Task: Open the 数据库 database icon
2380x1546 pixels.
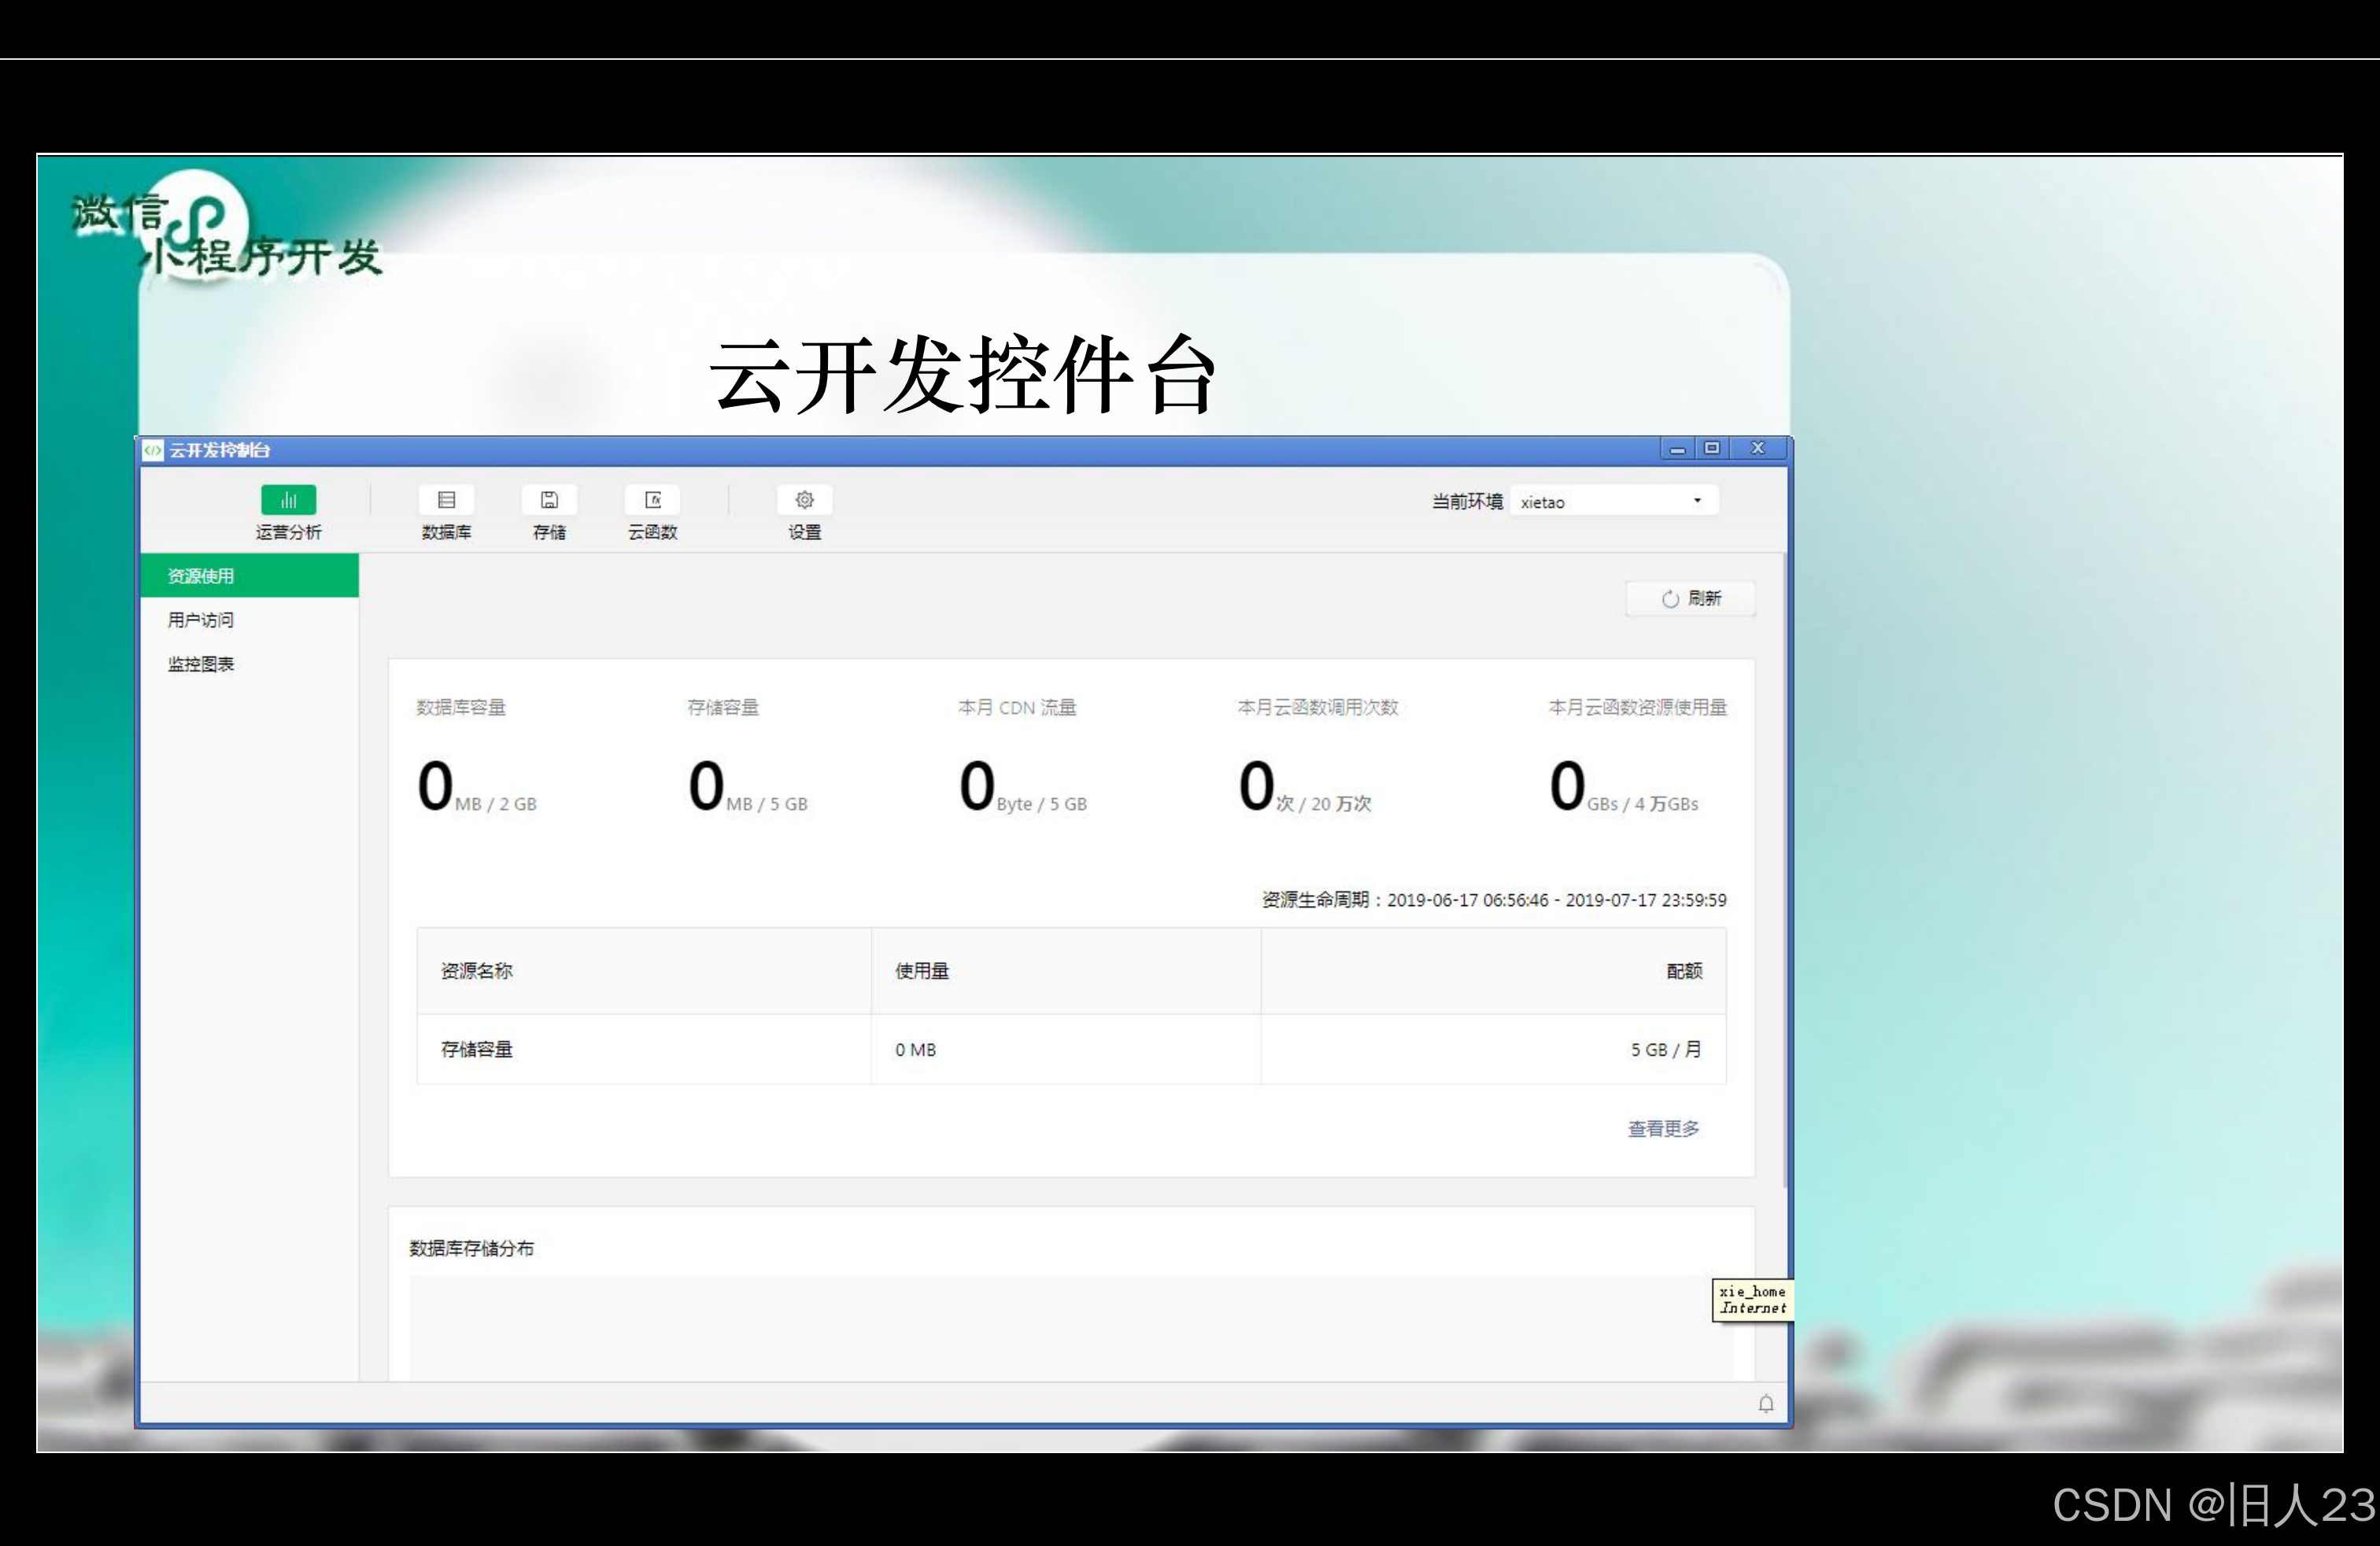Action: coord(446,500)
